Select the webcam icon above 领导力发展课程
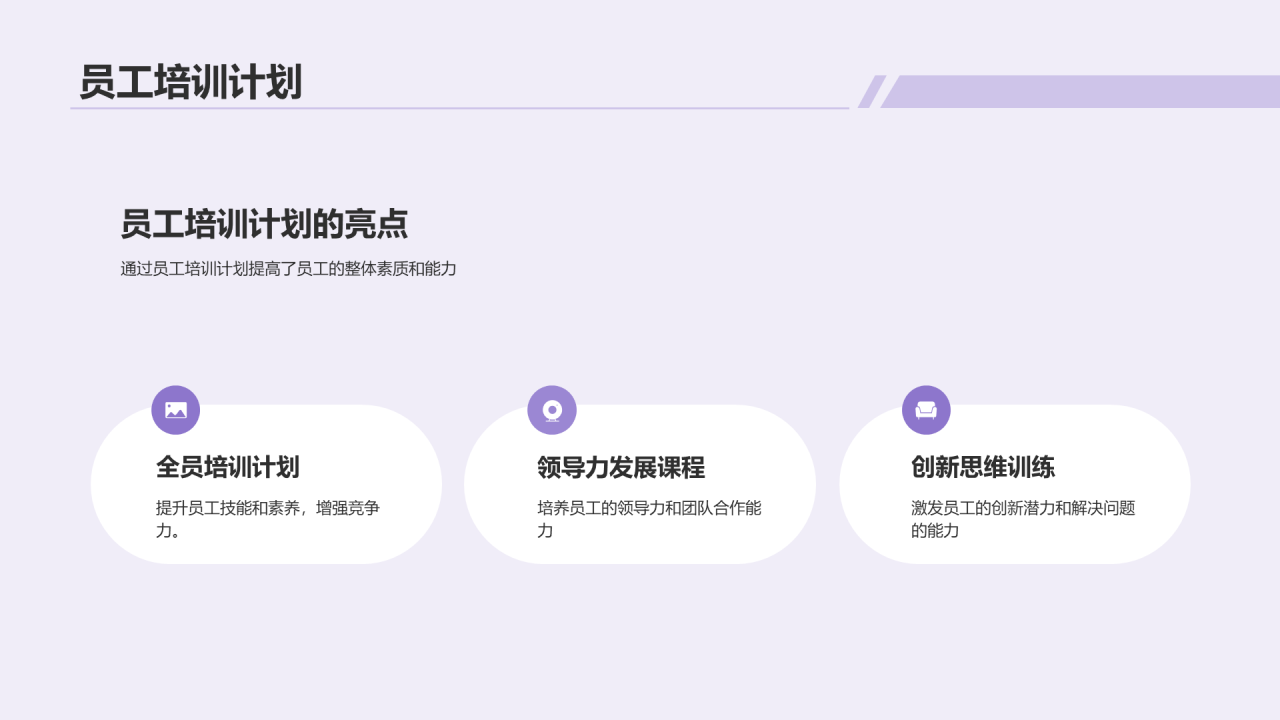The height and width of the screenshot is (720, 1280). point(551,410)
